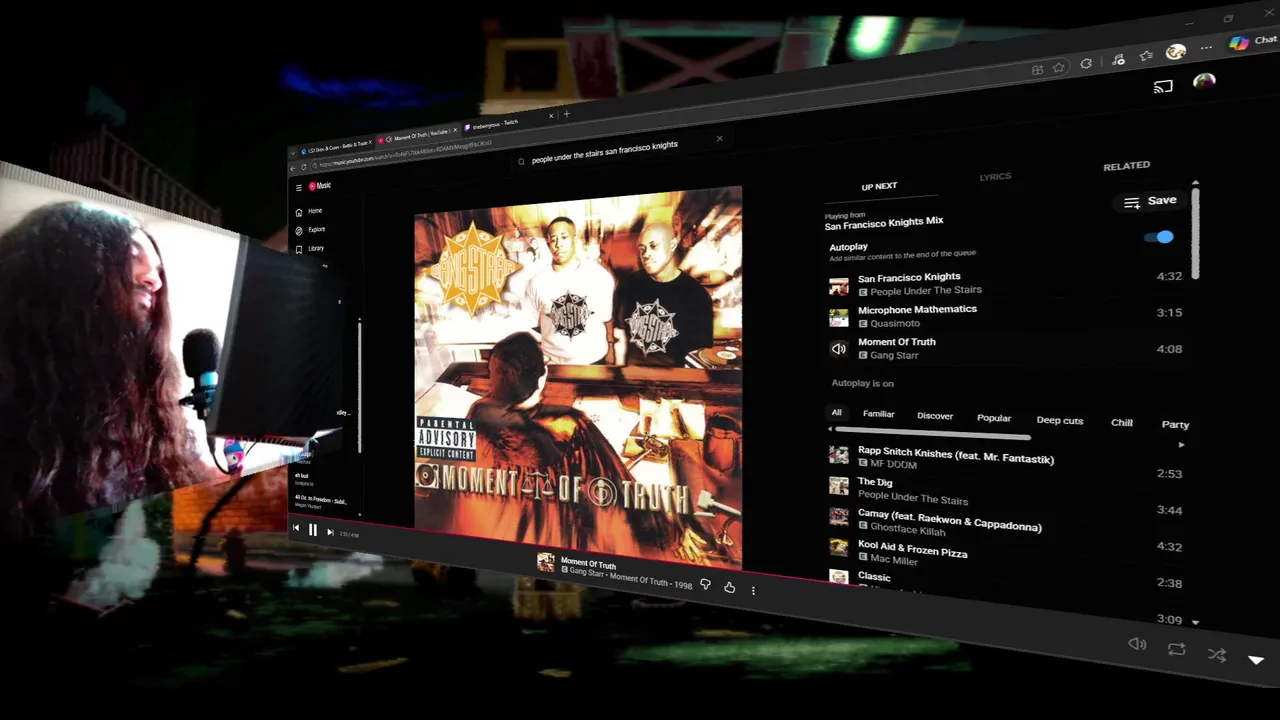The image size is (1280, 720).
Task: Pause the currently playing song
Action: 312,531
